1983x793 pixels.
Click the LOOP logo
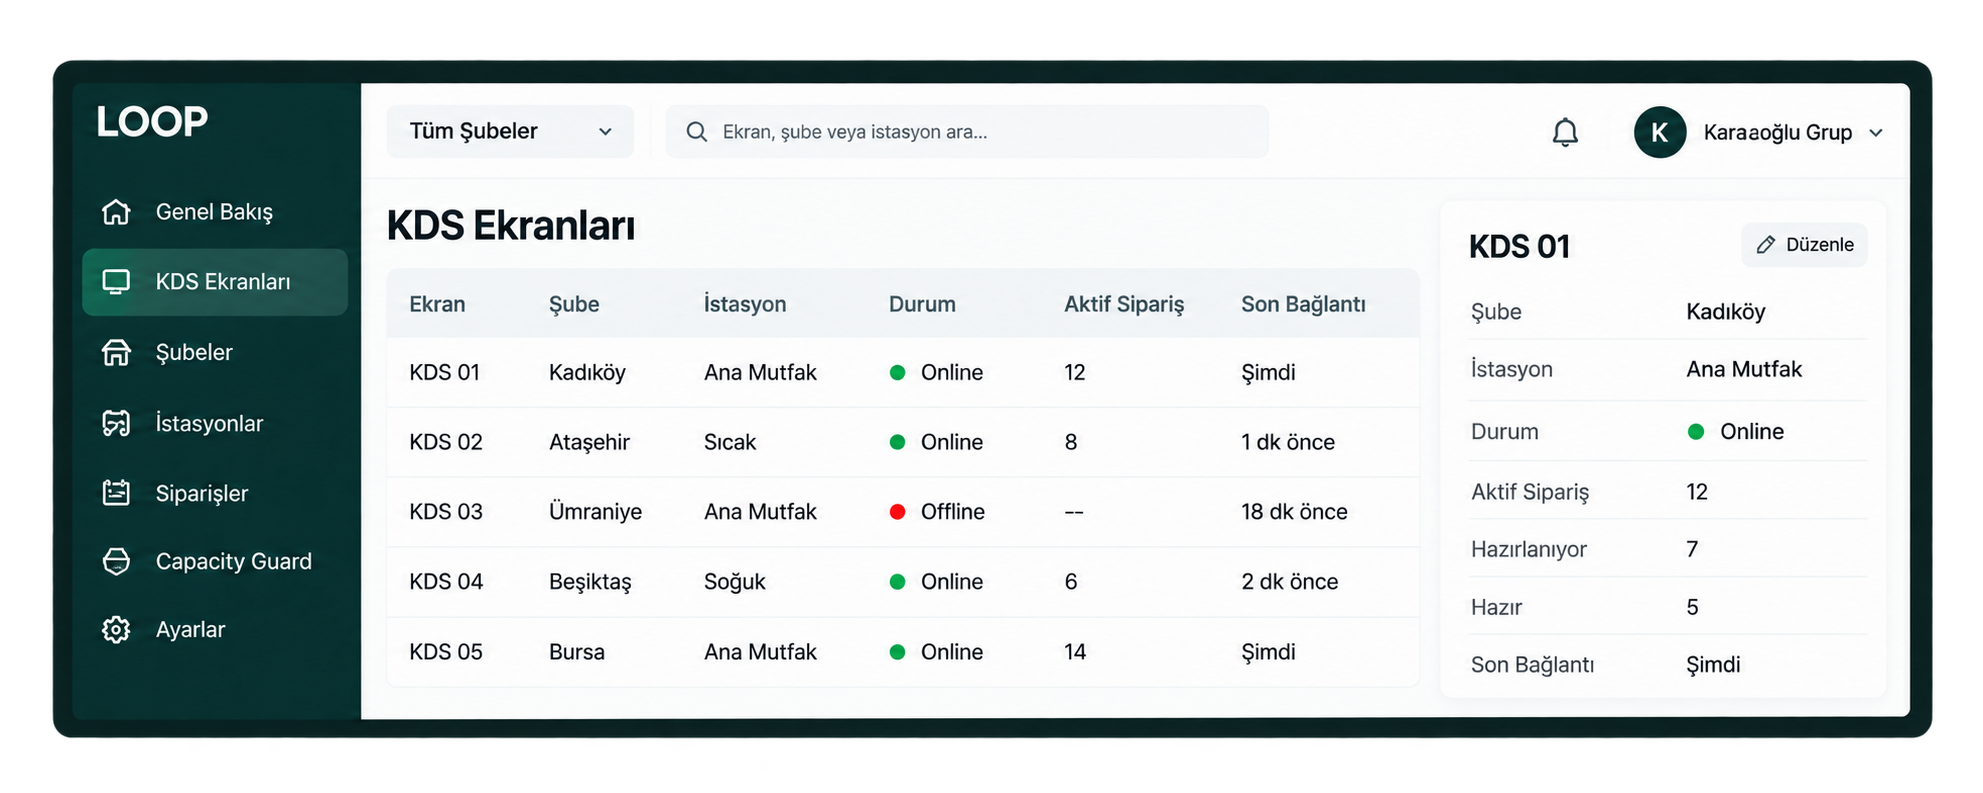tap(152, 122)
